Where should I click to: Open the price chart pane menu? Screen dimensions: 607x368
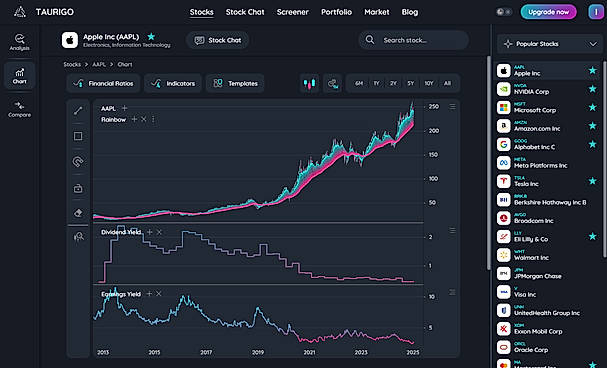(452, 106)
